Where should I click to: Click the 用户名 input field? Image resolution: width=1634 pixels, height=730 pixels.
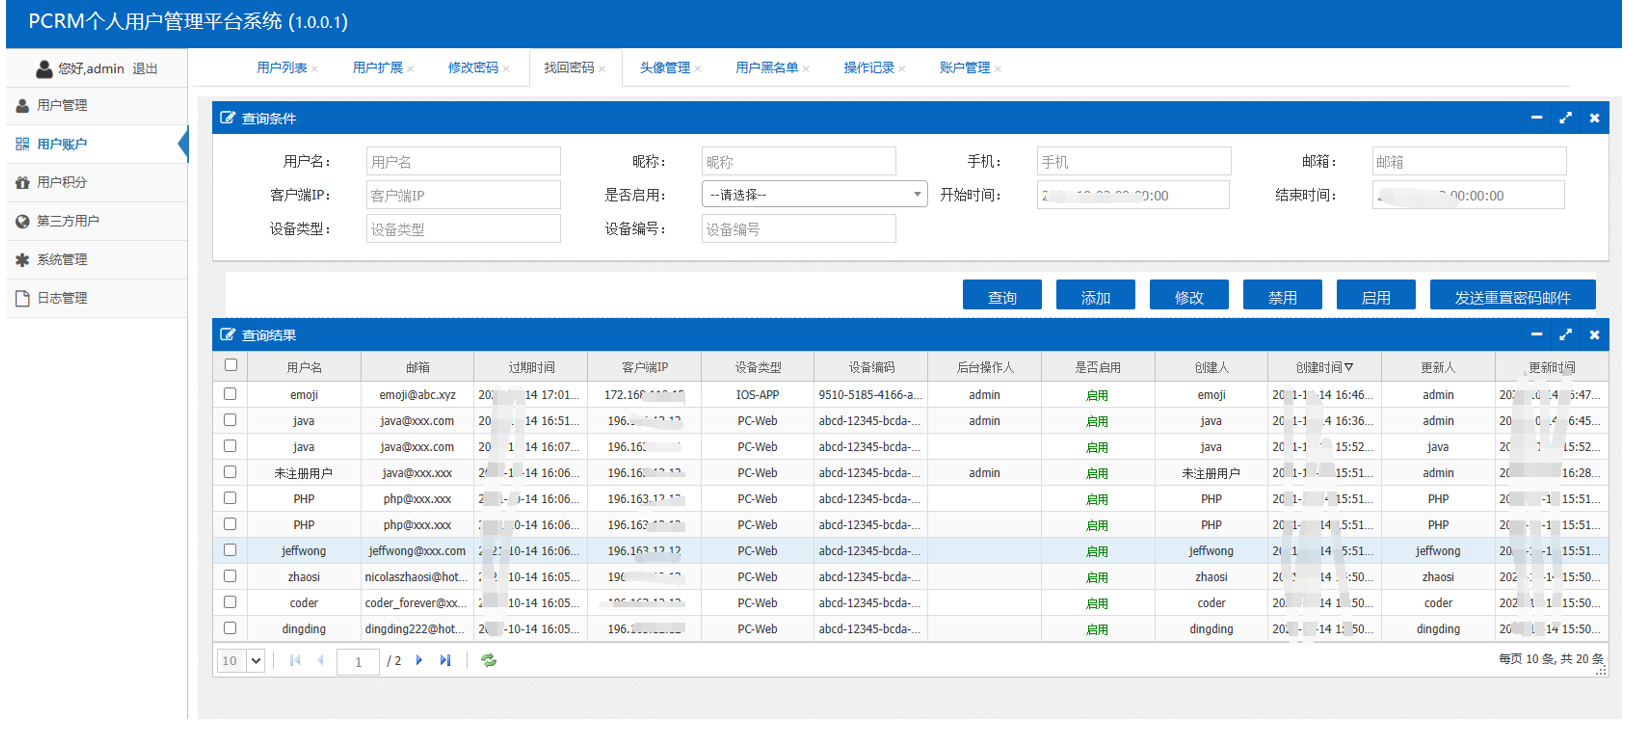pos(463,162)
